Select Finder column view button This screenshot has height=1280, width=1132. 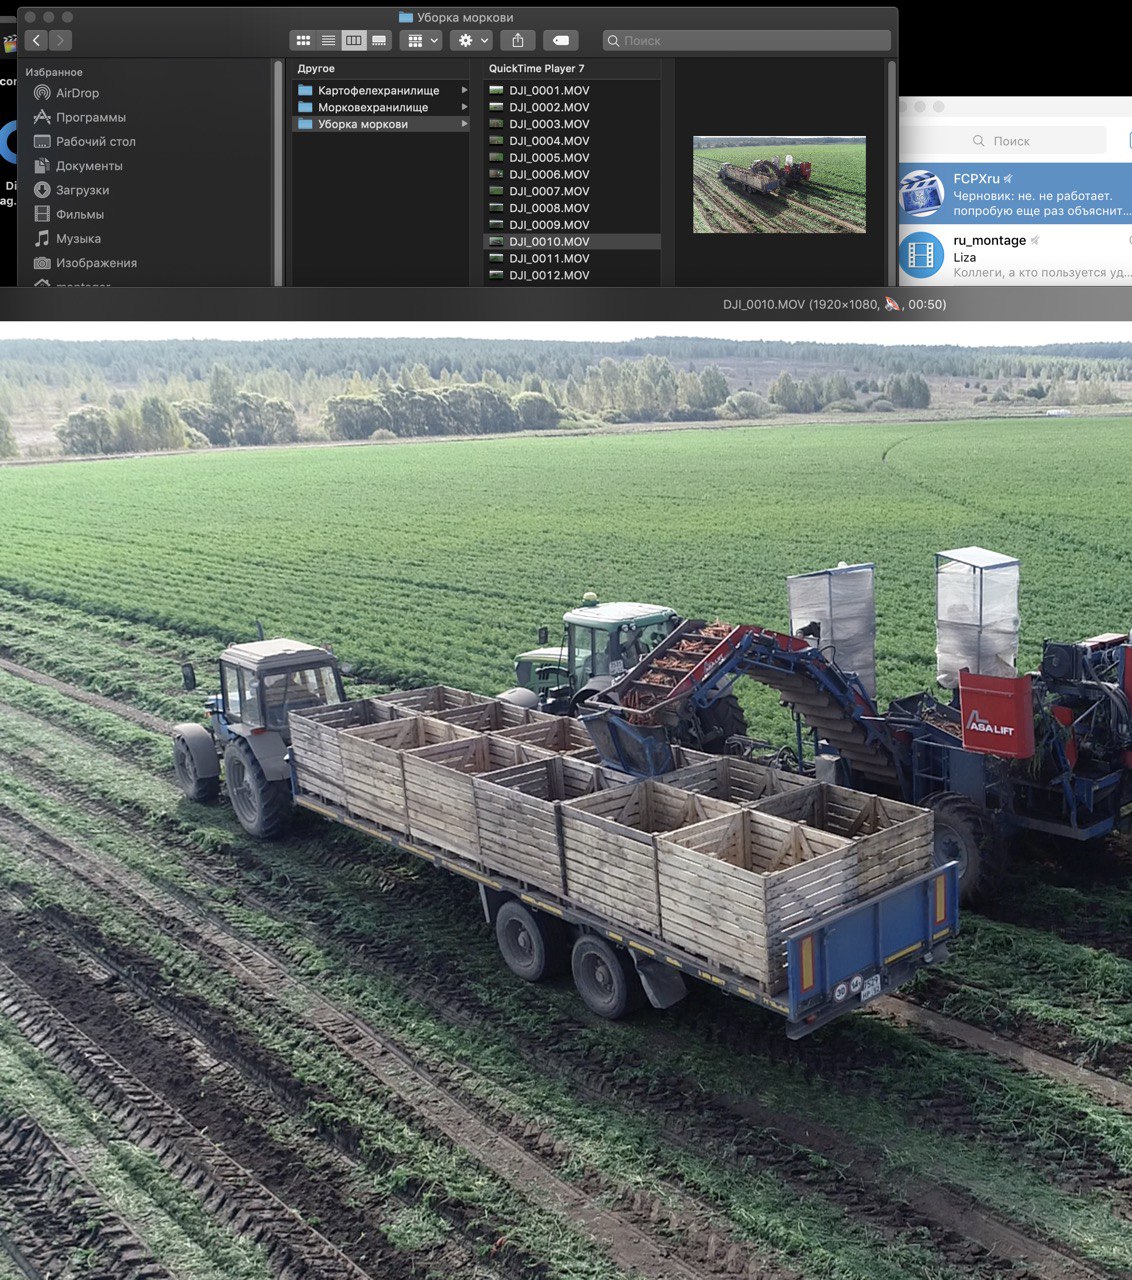coord(353,40)
